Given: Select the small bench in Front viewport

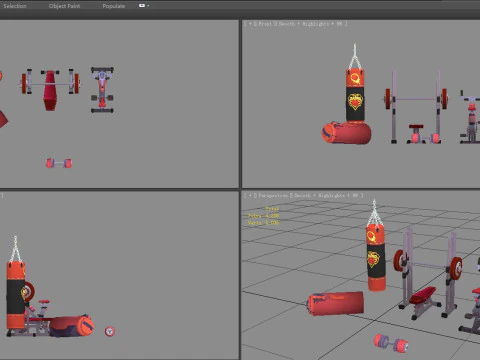Looking at the screenshot, I should coord(416,134).
